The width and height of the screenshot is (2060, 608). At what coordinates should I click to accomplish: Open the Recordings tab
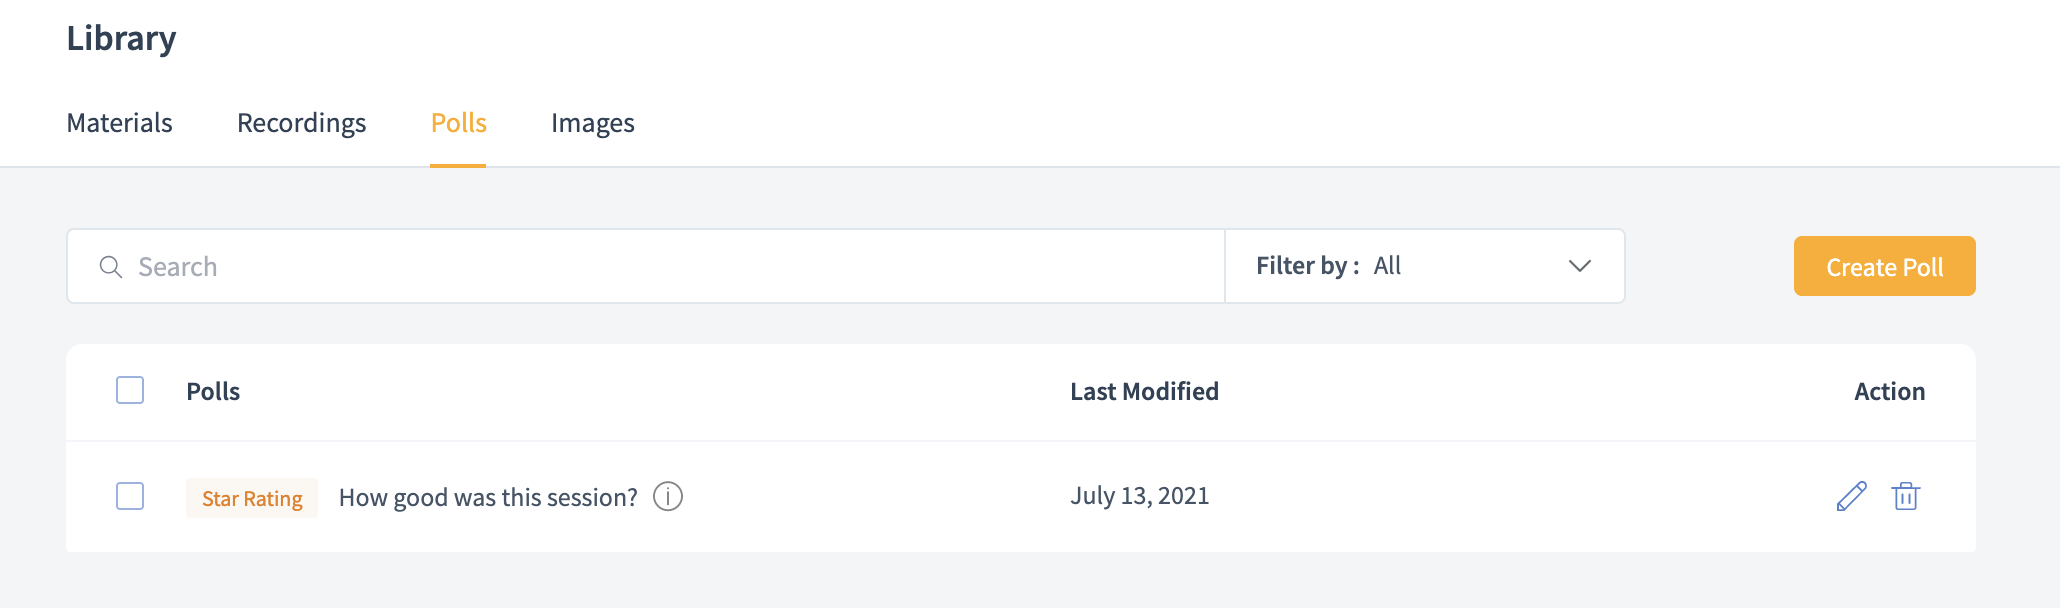pyautogui.click(x=301, y=123)
